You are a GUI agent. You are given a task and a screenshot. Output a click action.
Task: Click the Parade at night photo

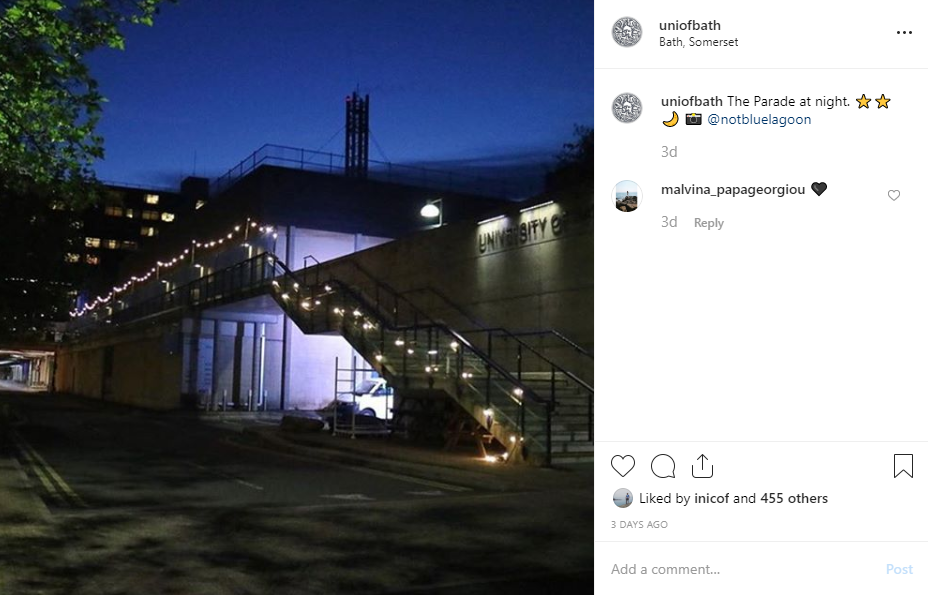[x=297, y=297]
